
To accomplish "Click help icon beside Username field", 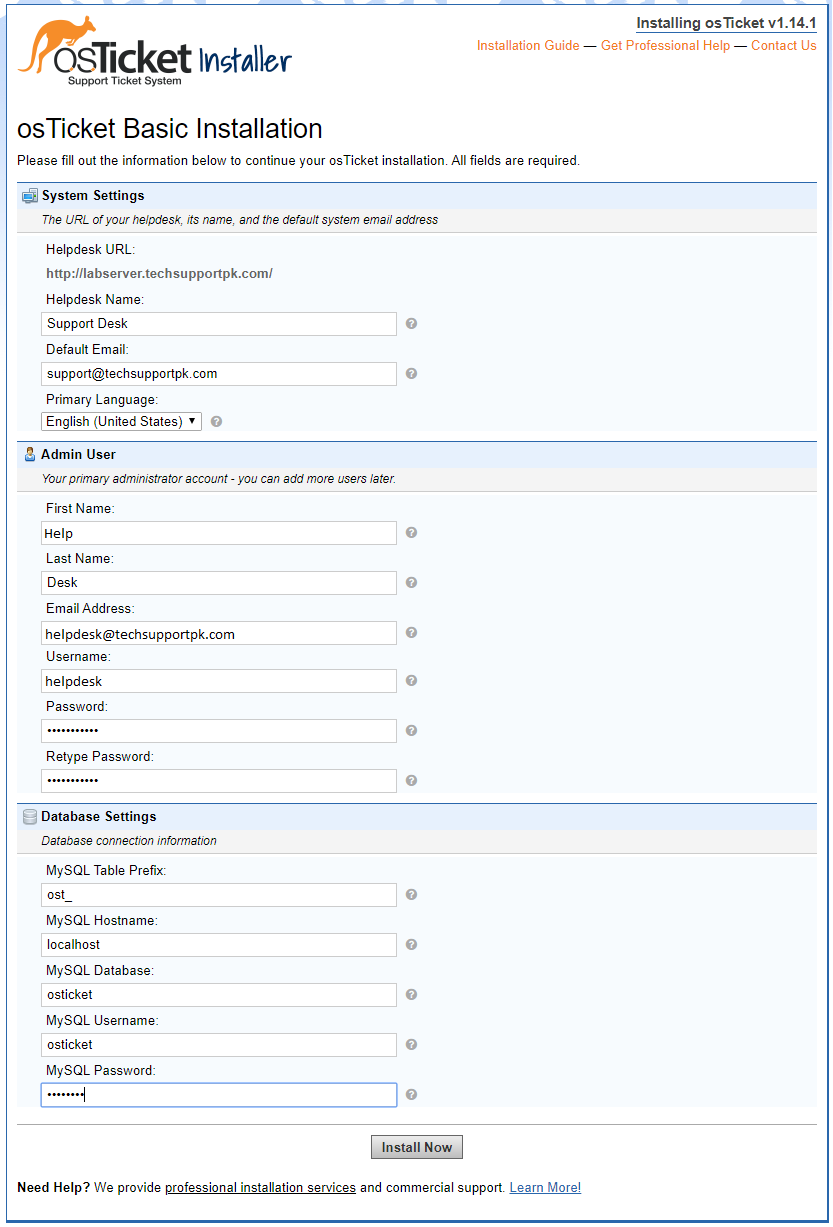I will (411, 681).
